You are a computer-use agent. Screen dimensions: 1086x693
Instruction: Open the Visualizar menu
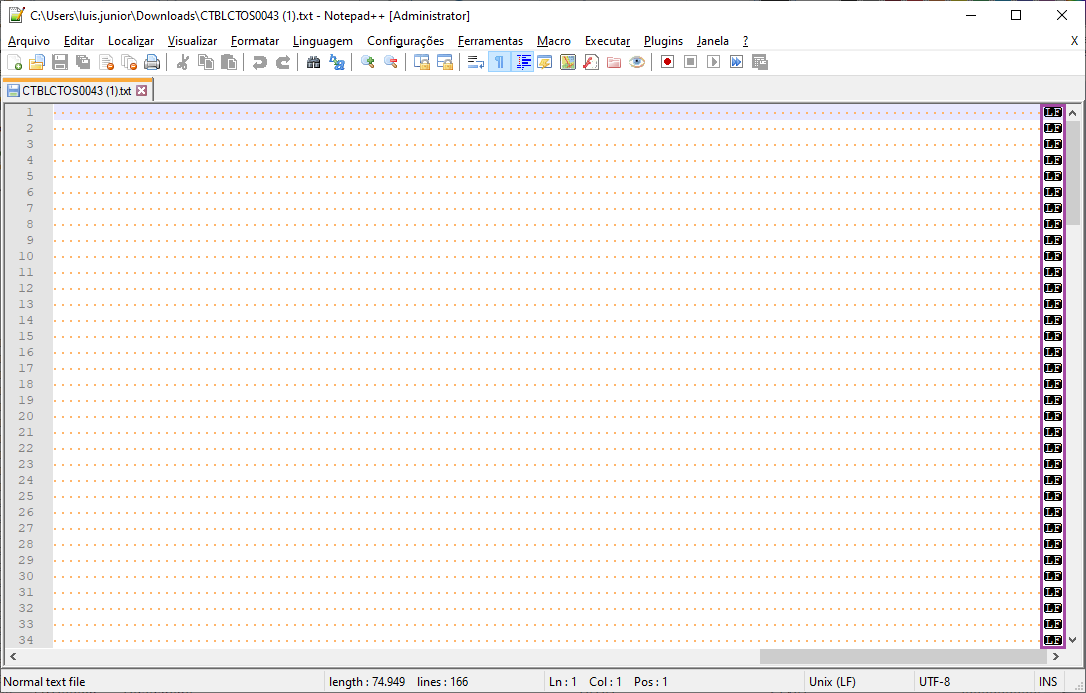193,41
